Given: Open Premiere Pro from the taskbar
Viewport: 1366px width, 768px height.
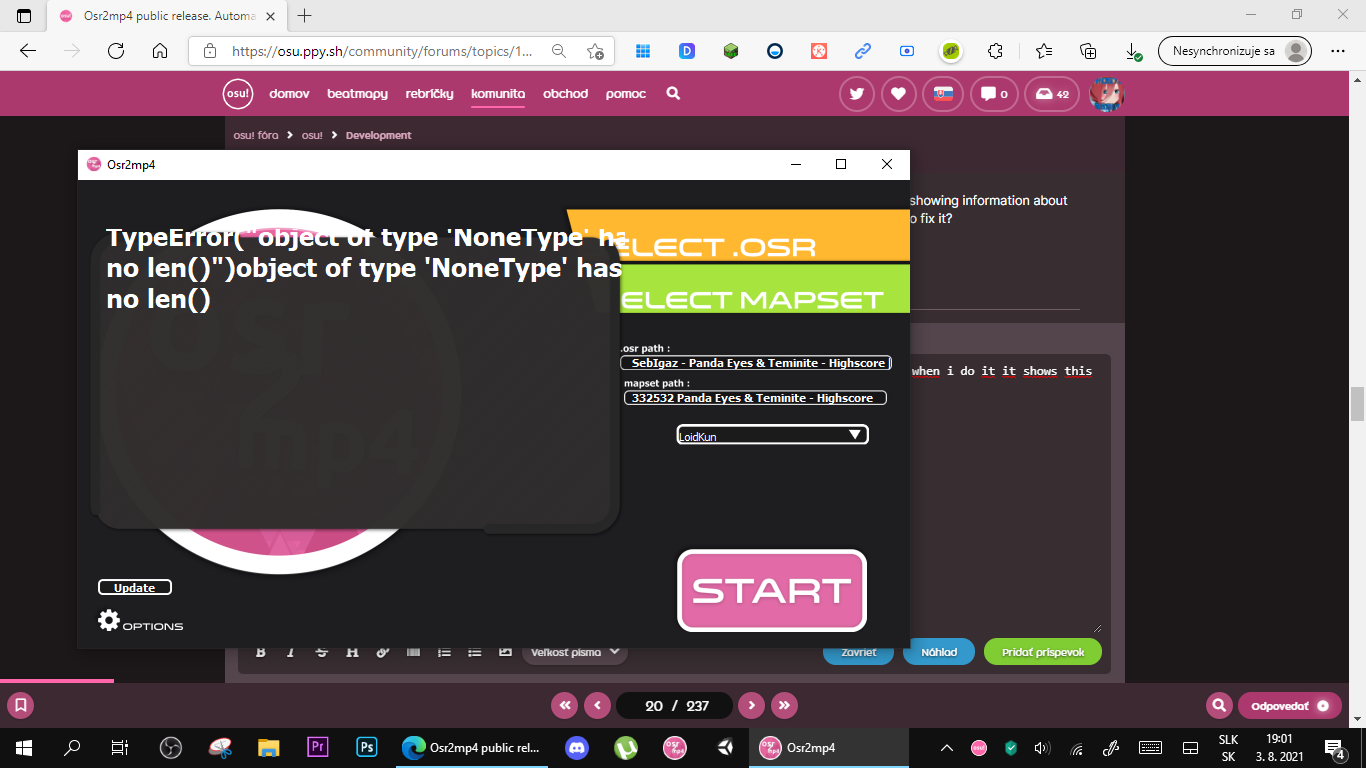Looking at the screenshot, I should [318, 747].
